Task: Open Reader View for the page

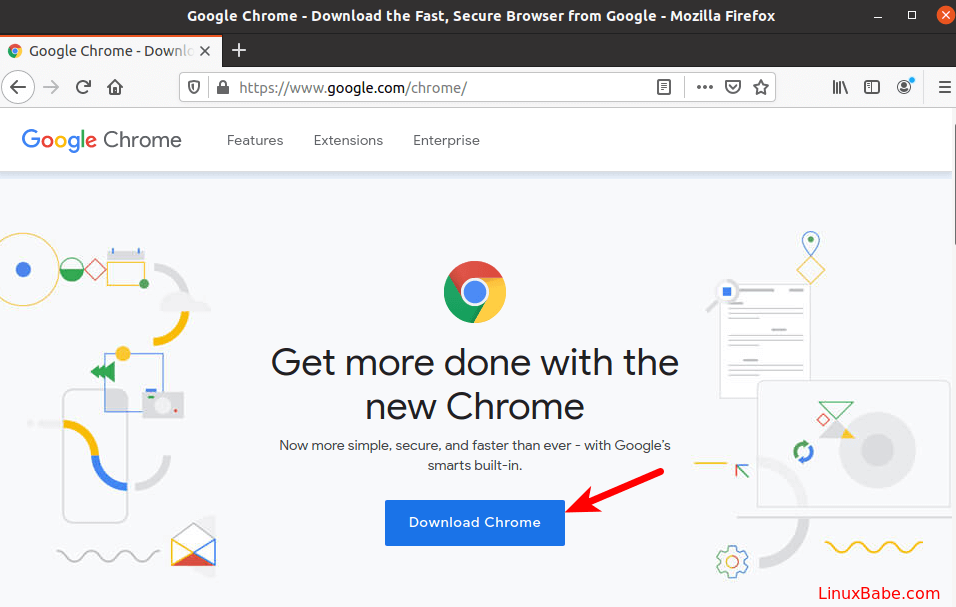Action: point(663,87)
